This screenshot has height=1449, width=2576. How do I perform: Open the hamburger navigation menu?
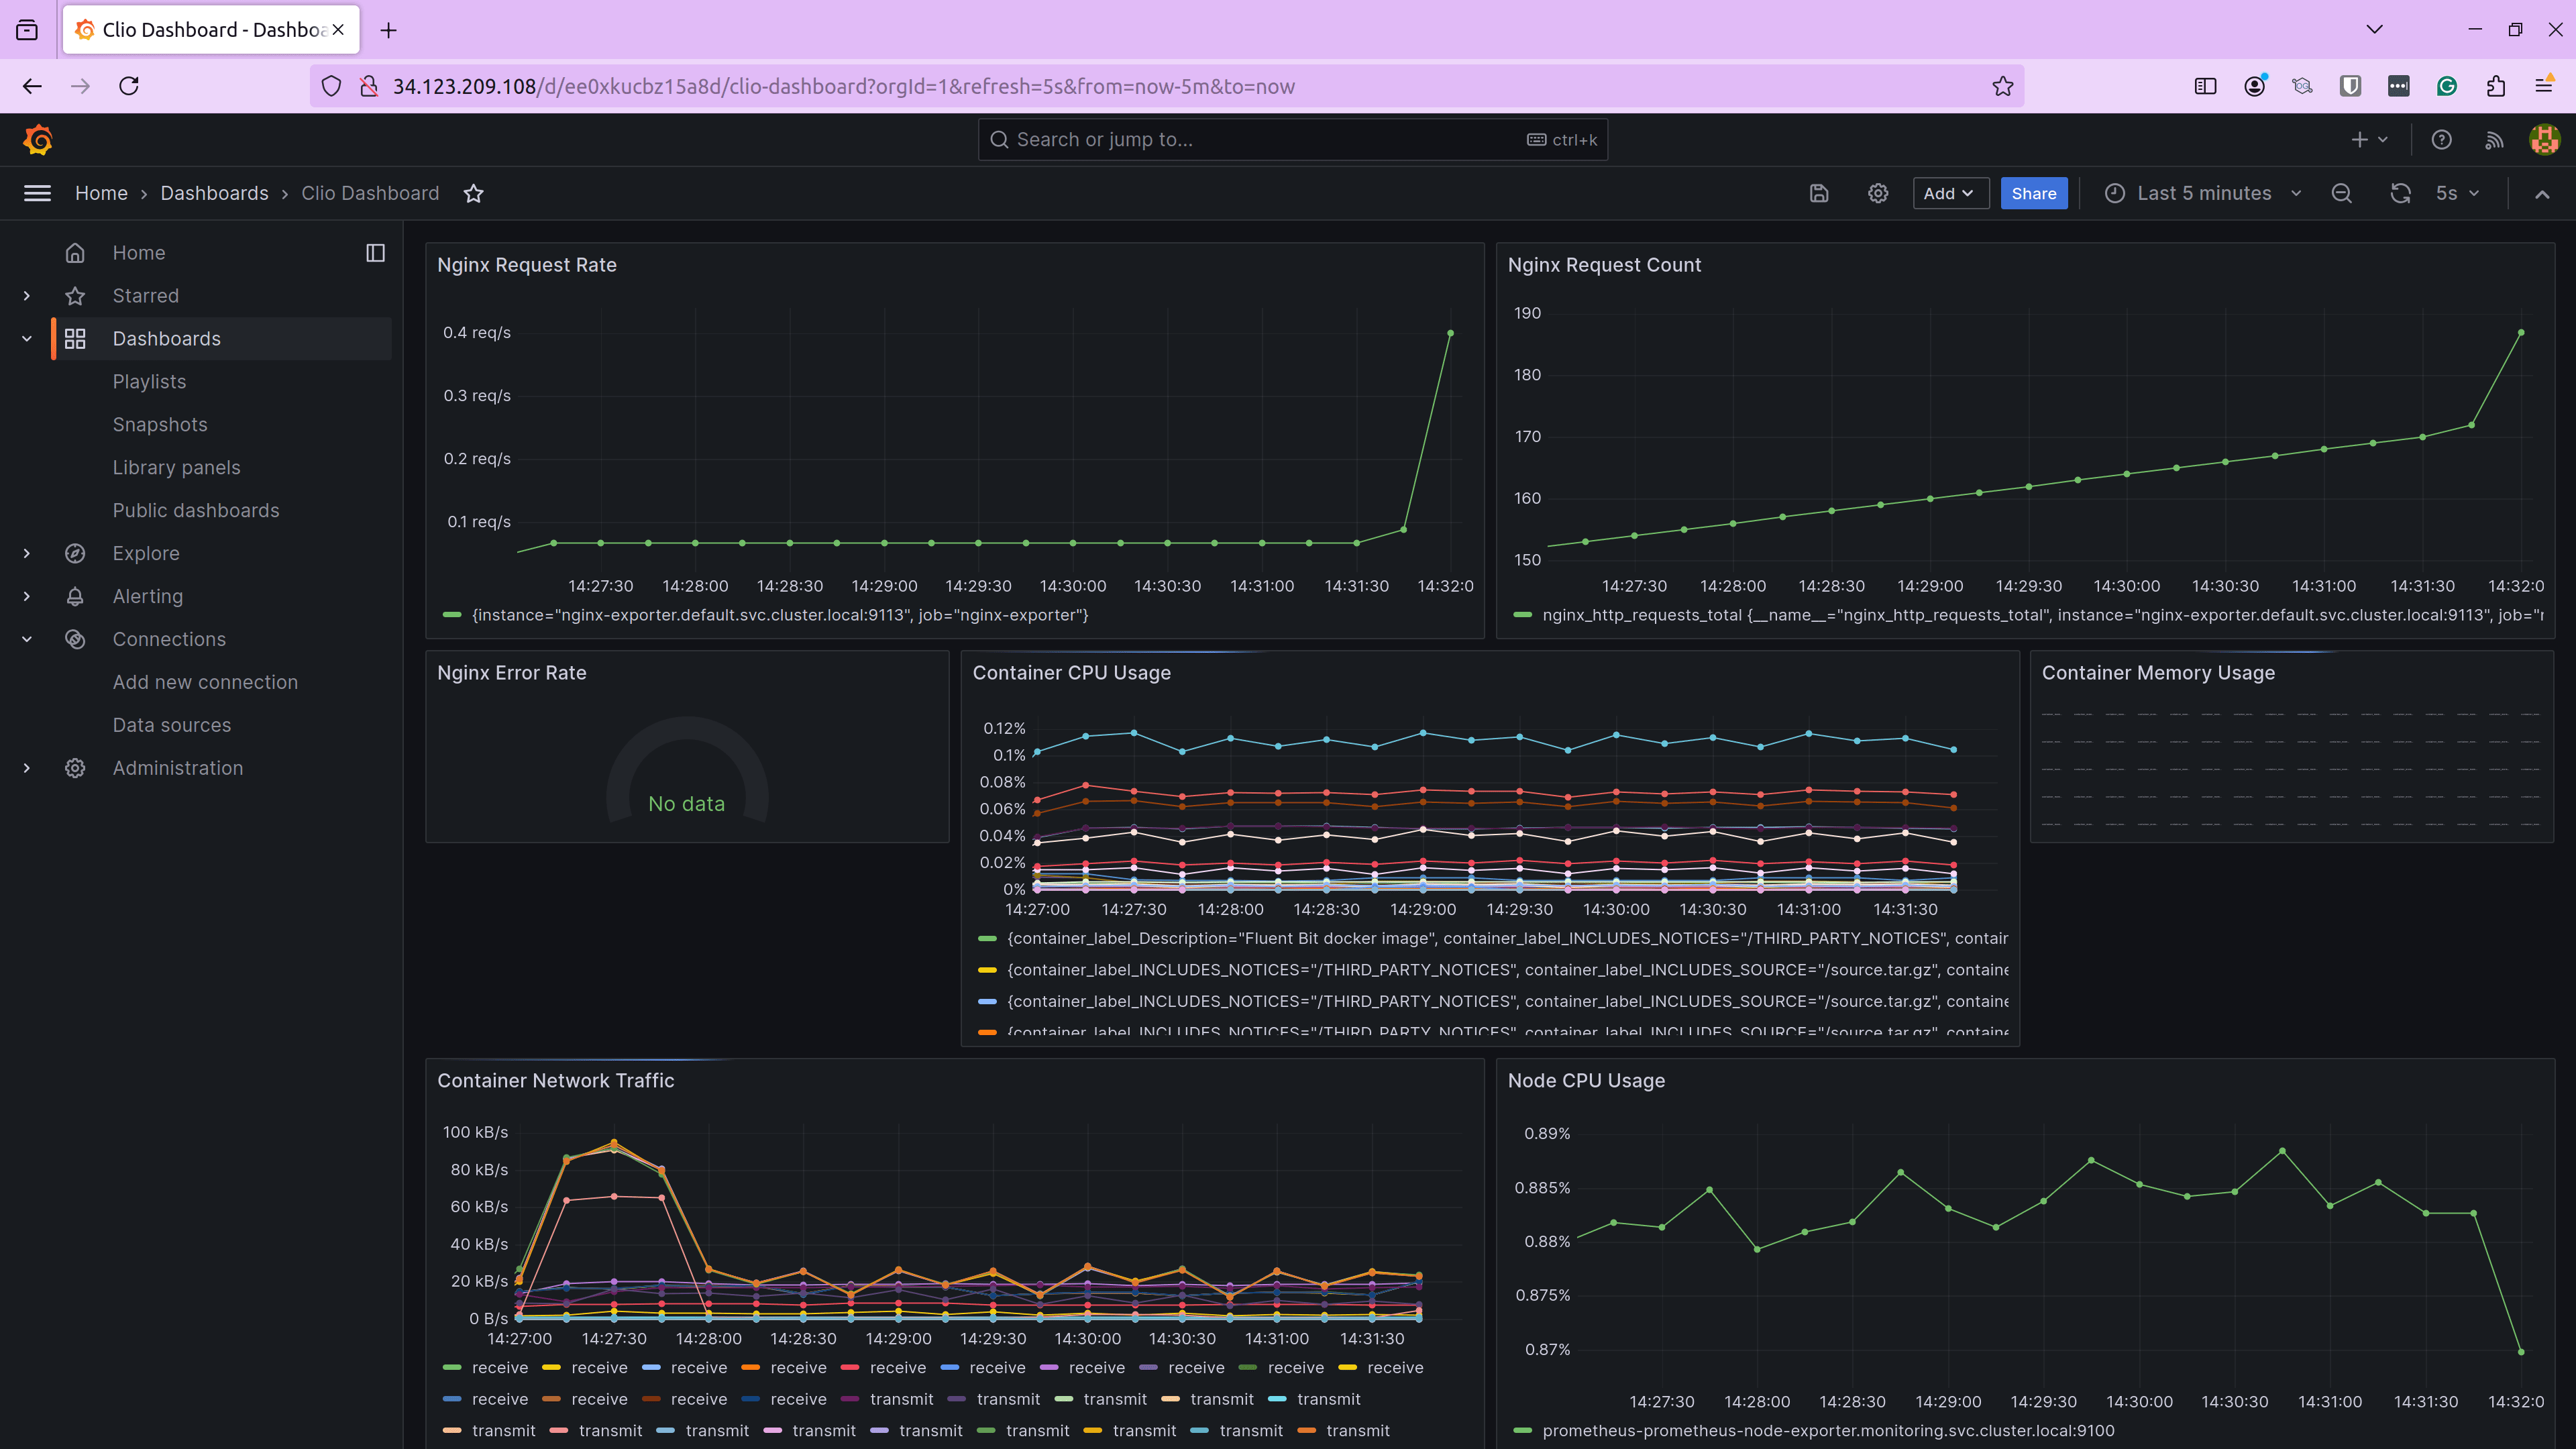[x=37, y=193]
